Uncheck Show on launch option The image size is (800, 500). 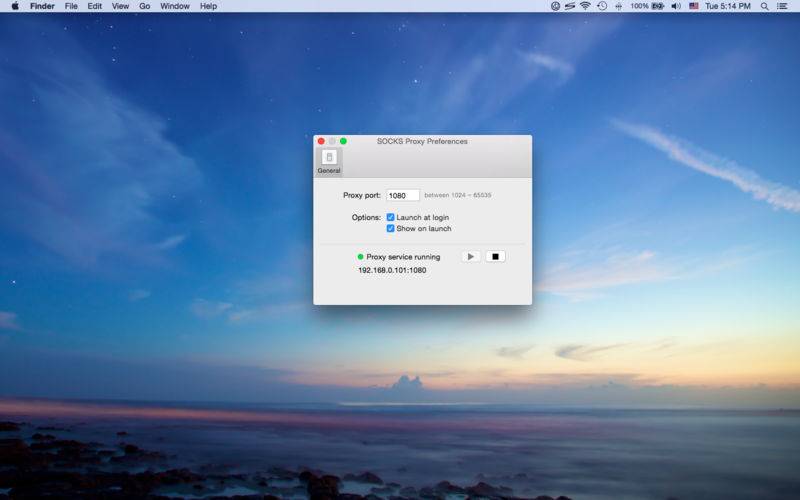point(391,228)
